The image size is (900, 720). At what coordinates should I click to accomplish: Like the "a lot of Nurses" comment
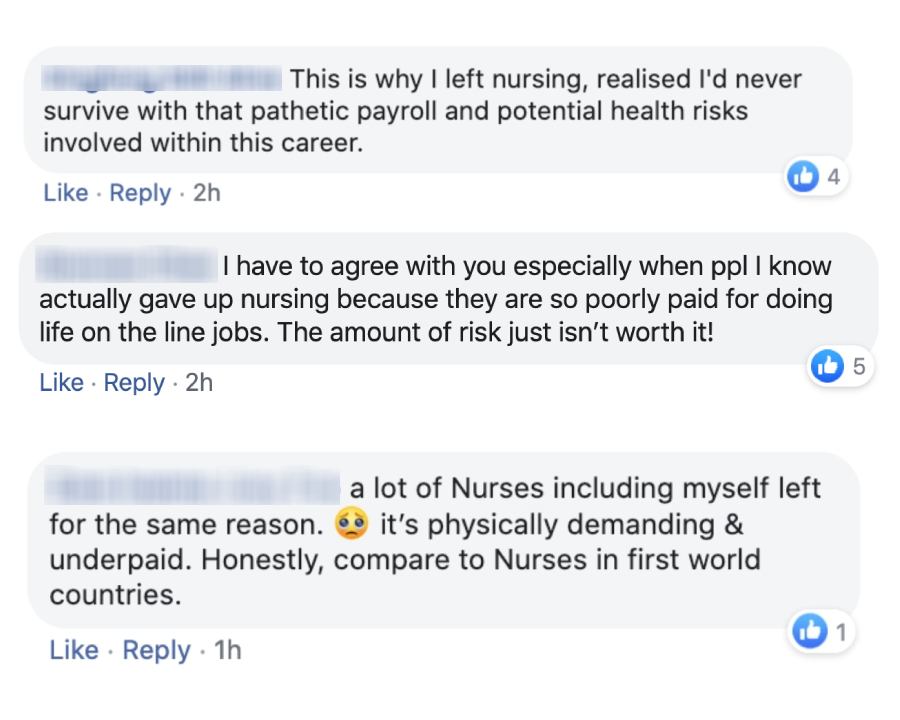pyautogui.click(x=74, y=651)
